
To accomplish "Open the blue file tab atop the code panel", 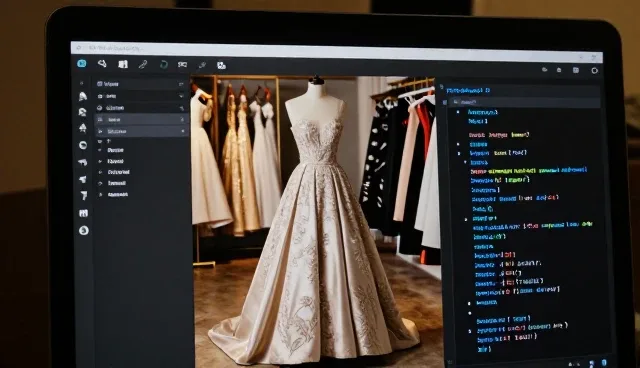I will coord(468,90).
